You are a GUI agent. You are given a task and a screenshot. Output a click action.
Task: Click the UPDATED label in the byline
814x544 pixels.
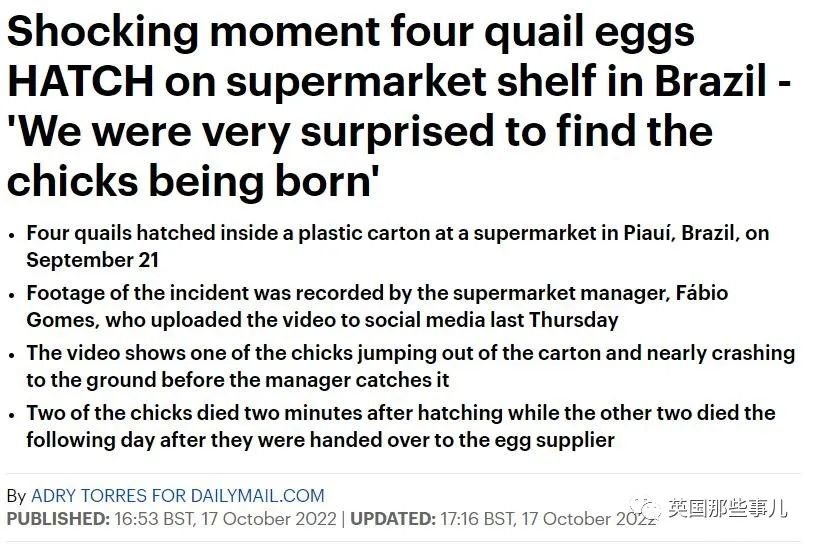point(393,519)
